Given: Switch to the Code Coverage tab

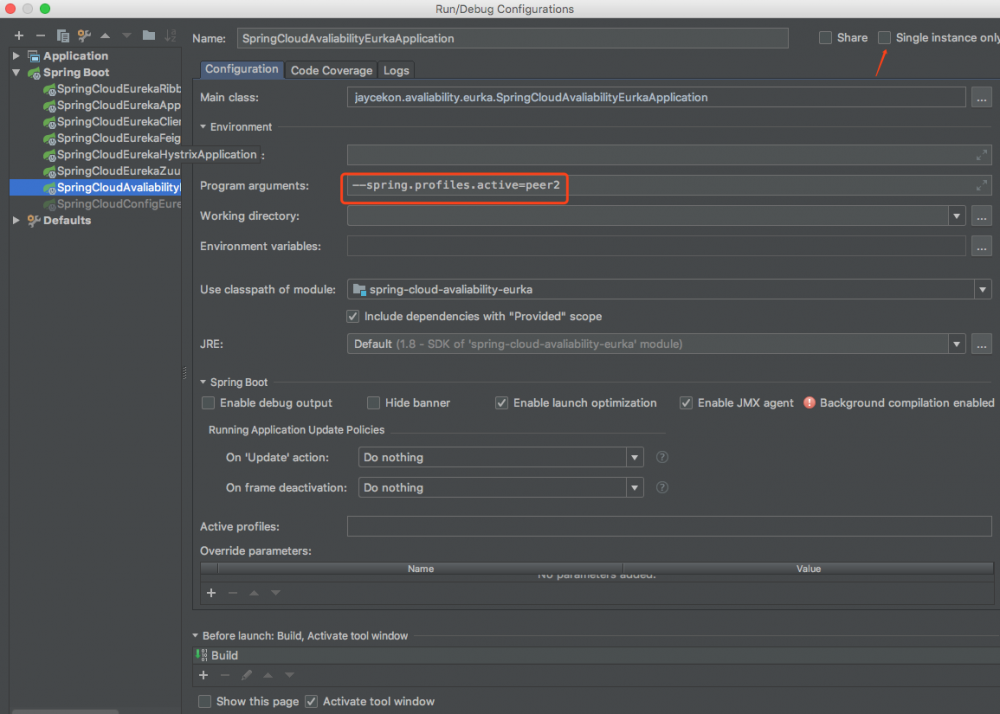Looking at the screenshot, I should pyautogui.click(x=332, y=70).
